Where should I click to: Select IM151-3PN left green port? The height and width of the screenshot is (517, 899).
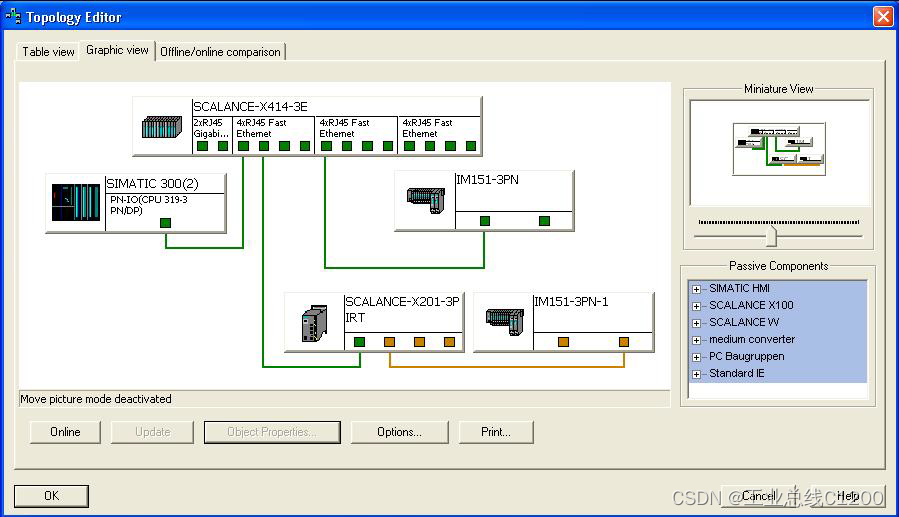485,221
